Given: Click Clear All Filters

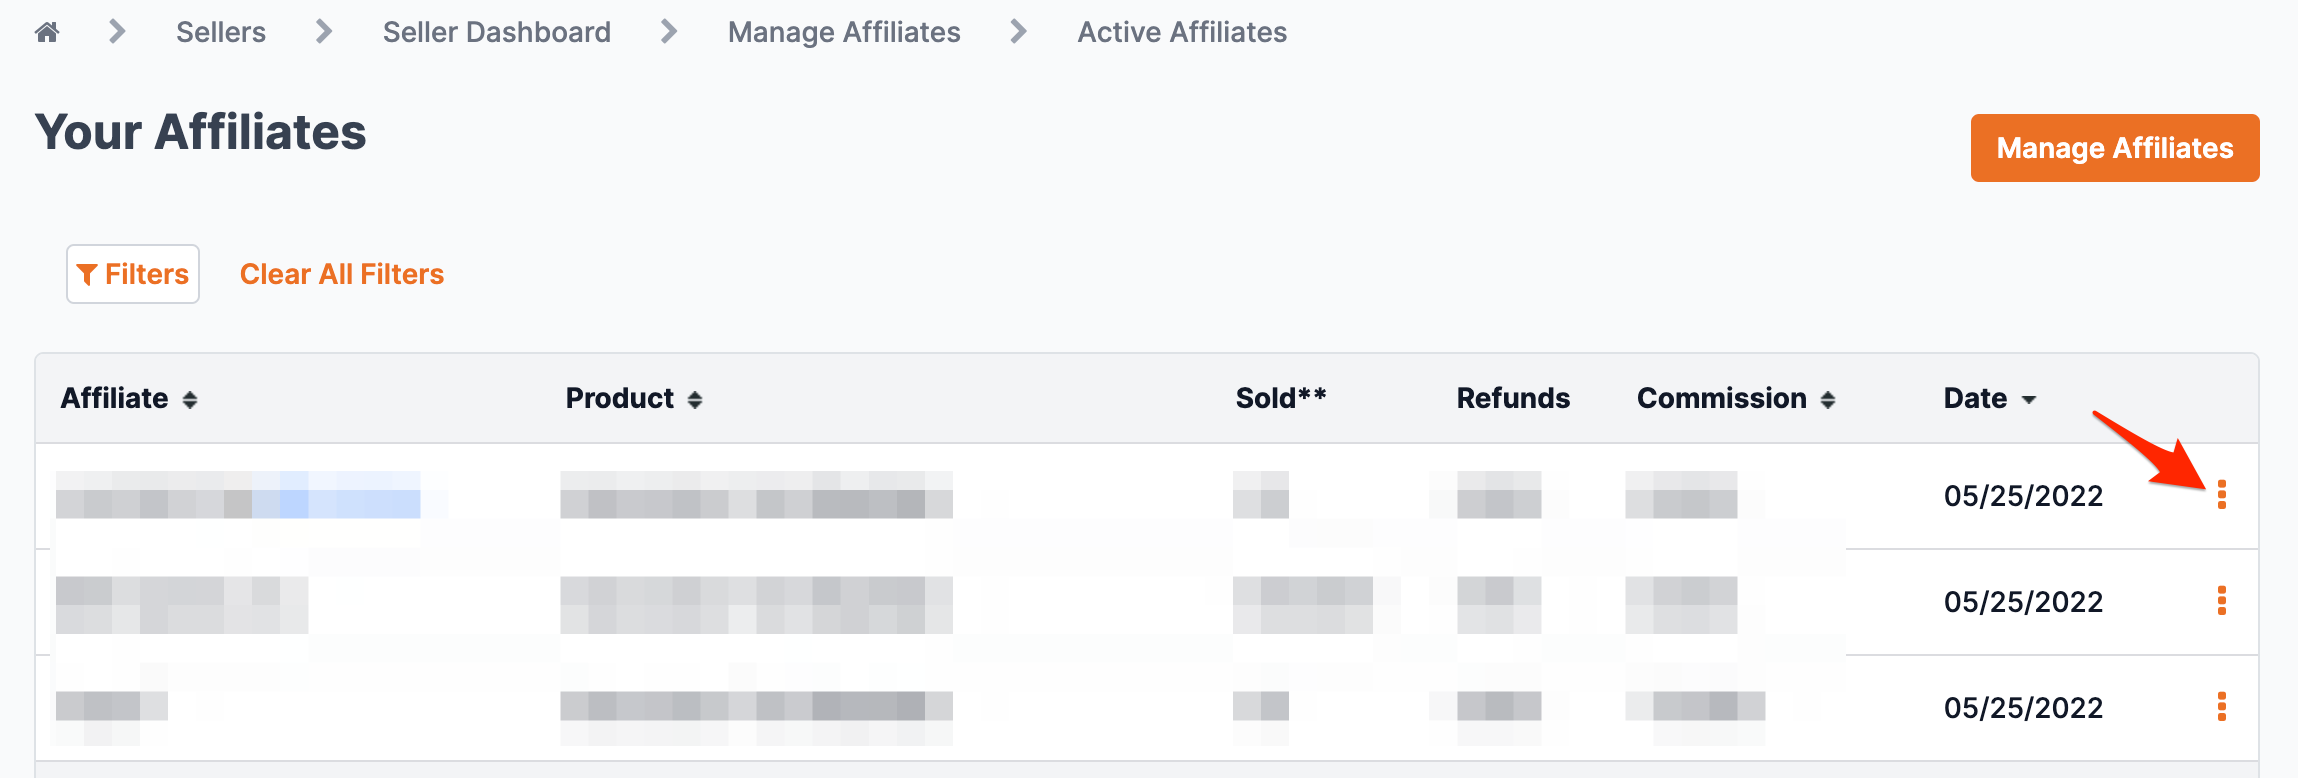Looking at the screenshot, I should (x=341, y=273).
